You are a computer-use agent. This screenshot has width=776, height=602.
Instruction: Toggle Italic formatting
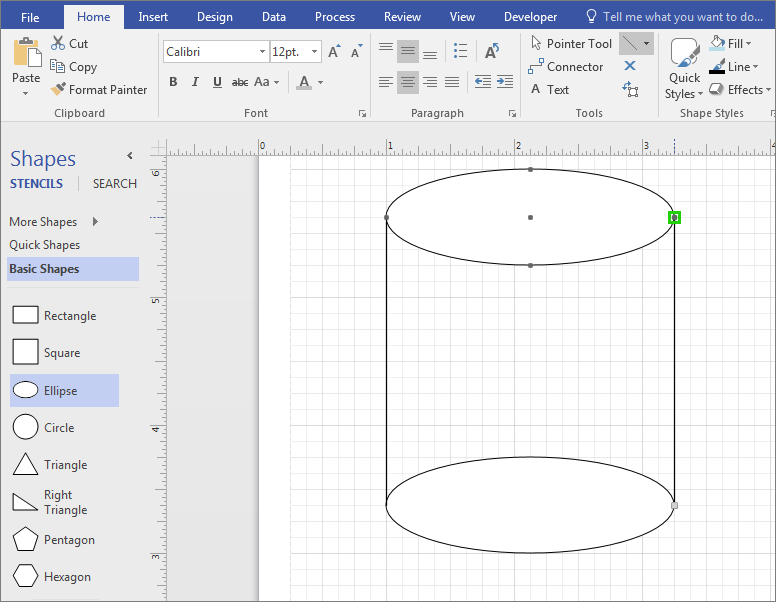(x=195, y=82)
